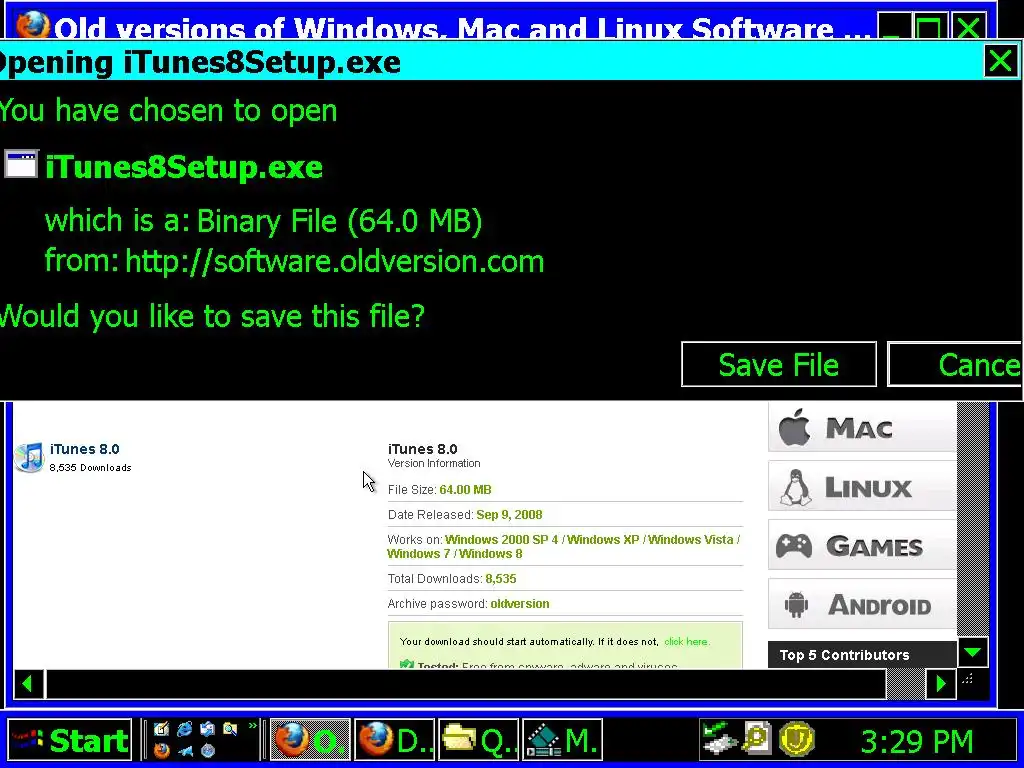This screenshot has height=768, width=1024.
Task: Click the vertical scrollbar down arrow
Action: click(x=973, y=652)
